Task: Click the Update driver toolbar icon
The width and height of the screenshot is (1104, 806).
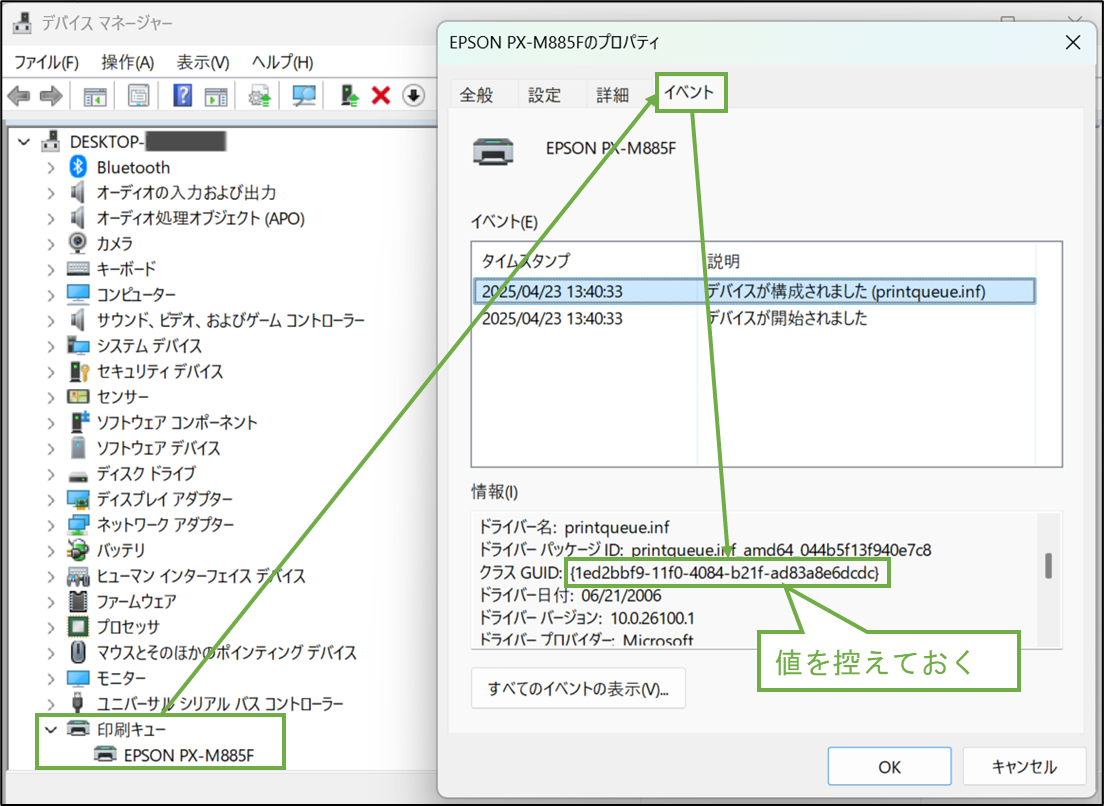Action: coord(260,96)
